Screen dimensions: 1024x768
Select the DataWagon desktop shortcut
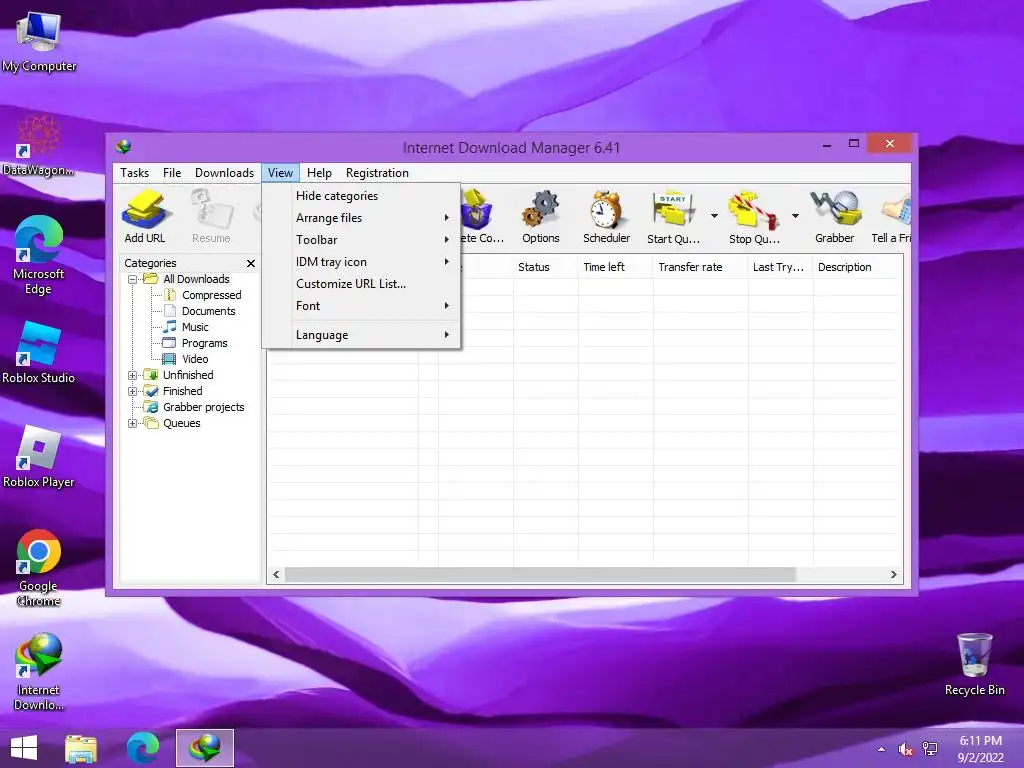coord(39,145)
